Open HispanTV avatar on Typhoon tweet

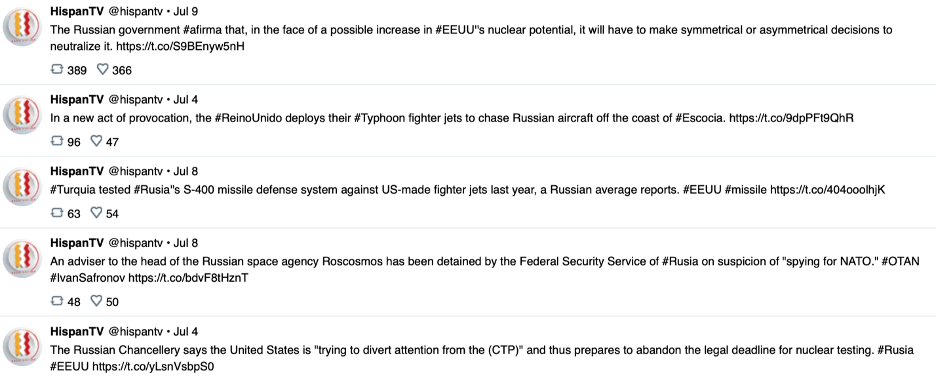(22, 115)
